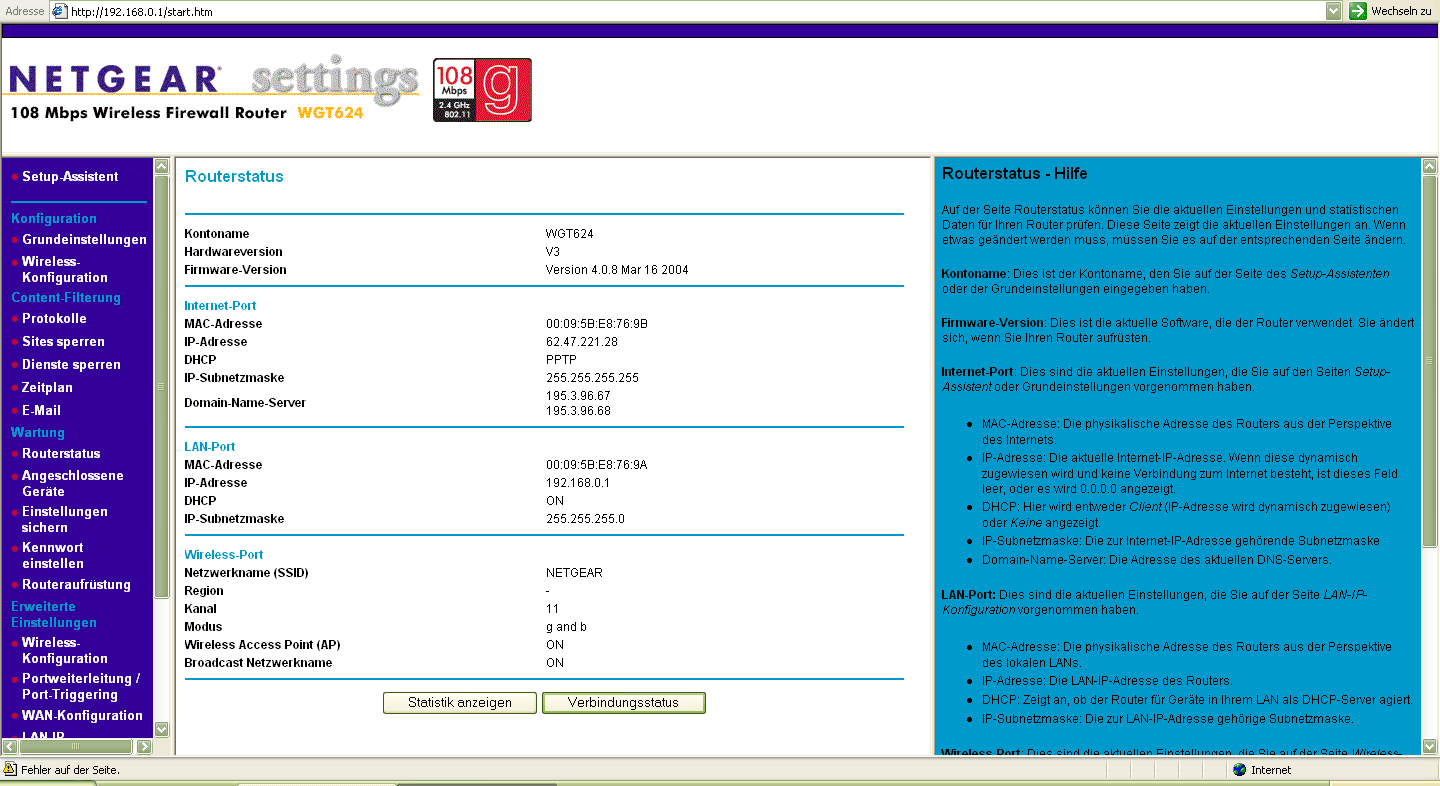Click the Wireless-Port section heading
The image size is (1440, 786).
[x=224, y=555]
